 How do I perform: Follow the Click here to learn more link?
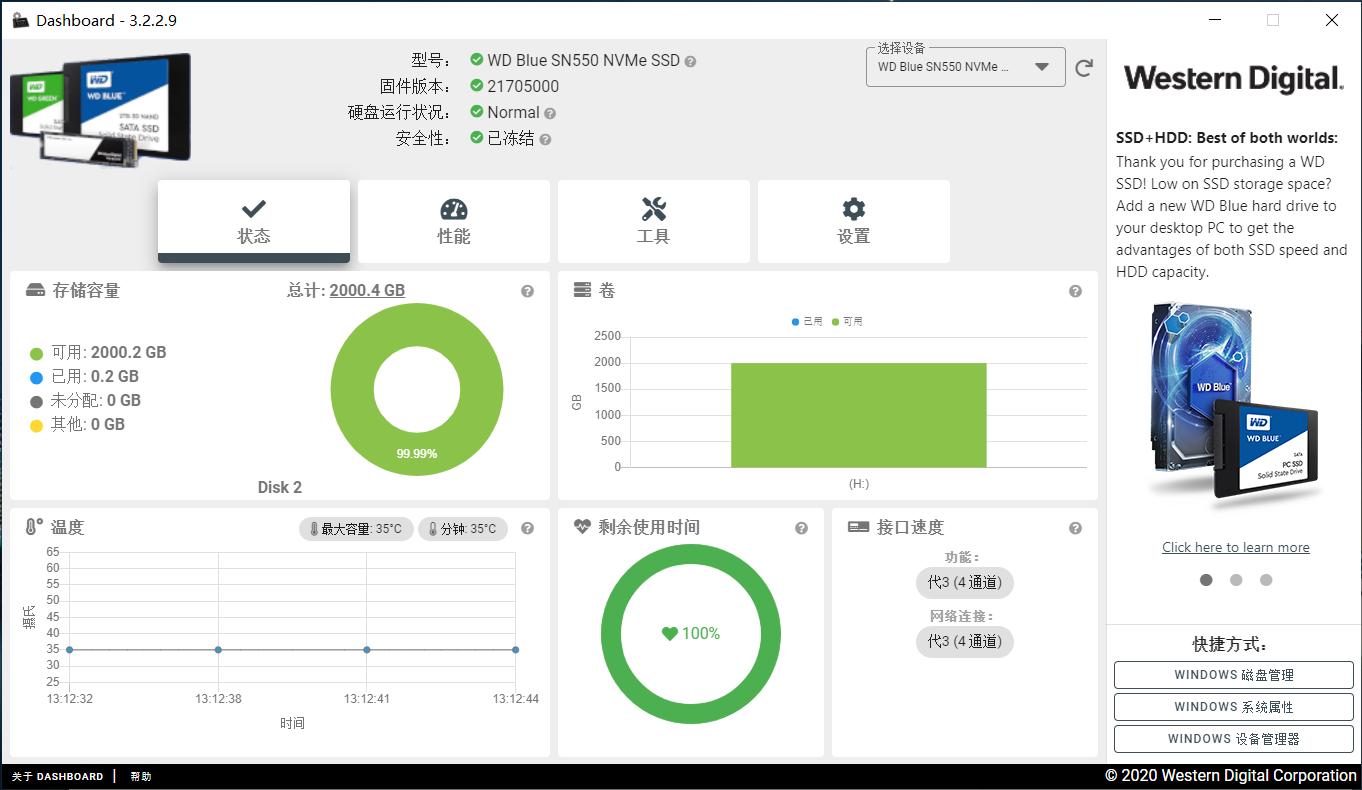(1235, 547)
